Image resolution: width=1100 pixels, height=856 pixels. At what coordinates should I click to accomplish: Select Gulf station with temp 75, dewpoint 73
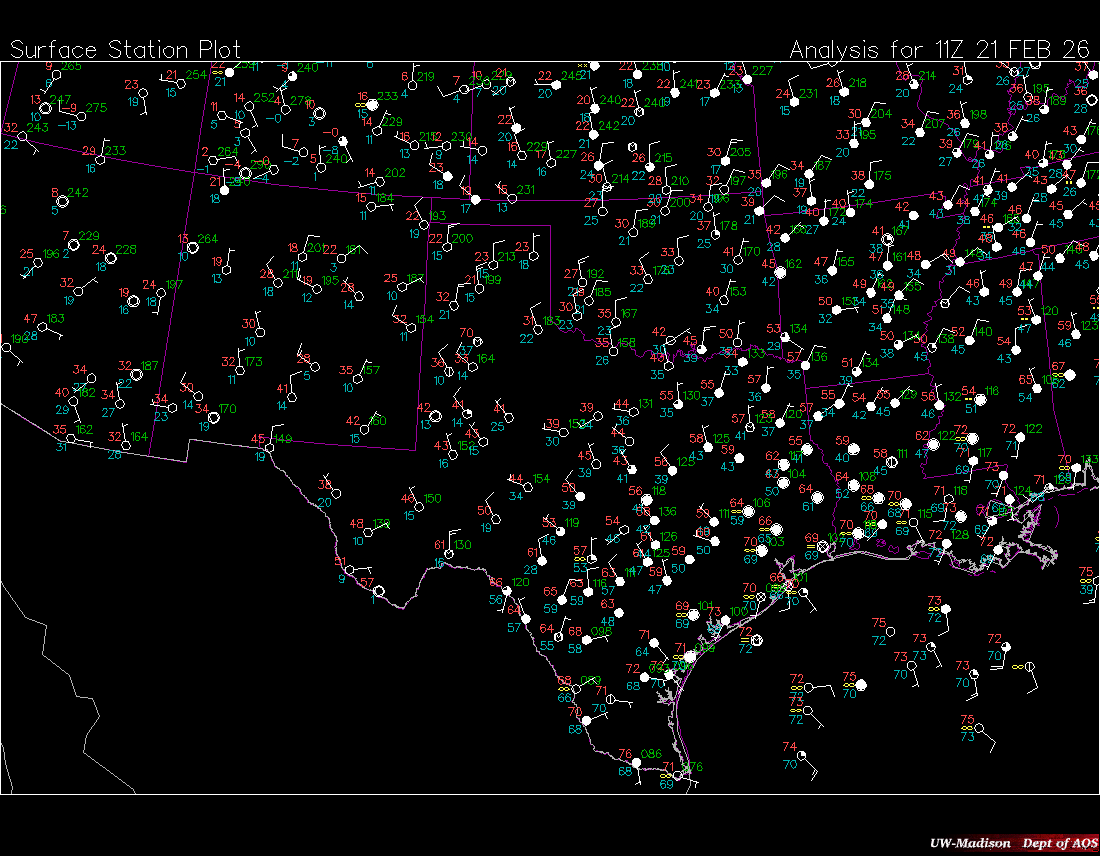(x=979, y=728)
